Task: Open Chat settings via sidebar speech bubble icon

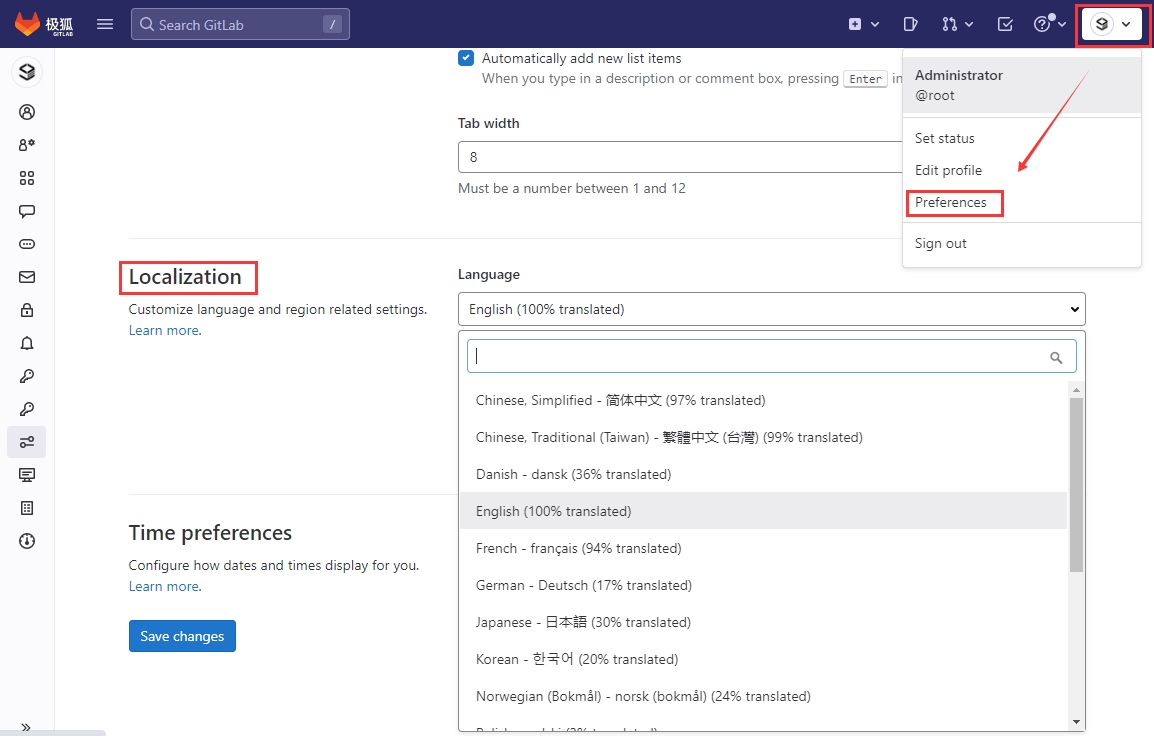Action: [27, 211]
